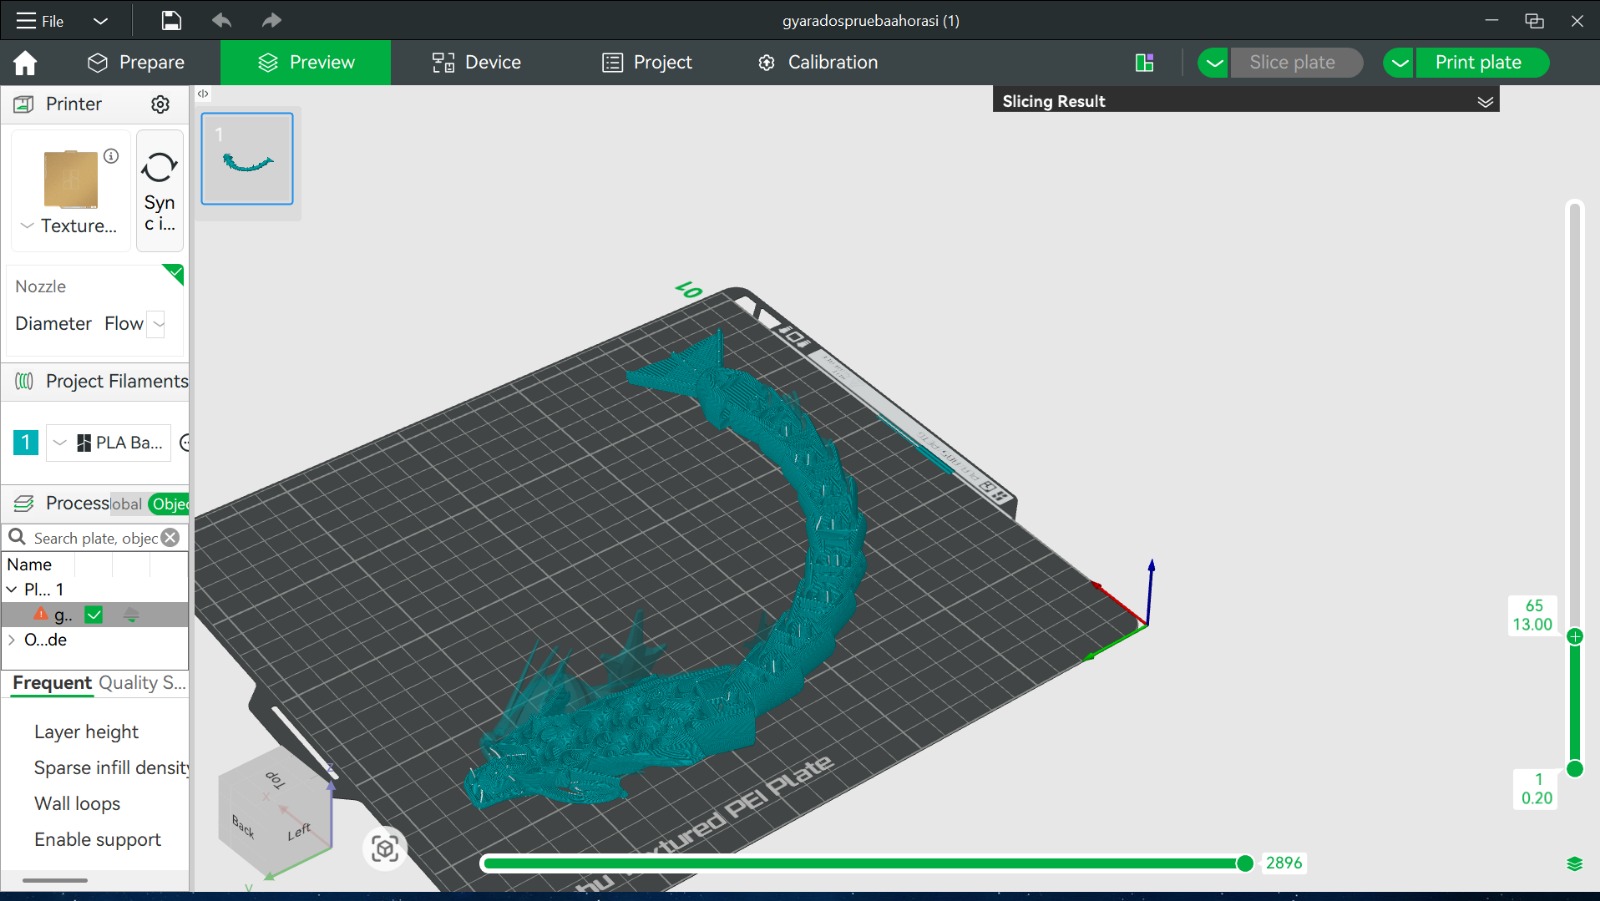Viewport: 1600px width, 901px height.
Task: Click the Process layers icon
Action: coord(24,504)
